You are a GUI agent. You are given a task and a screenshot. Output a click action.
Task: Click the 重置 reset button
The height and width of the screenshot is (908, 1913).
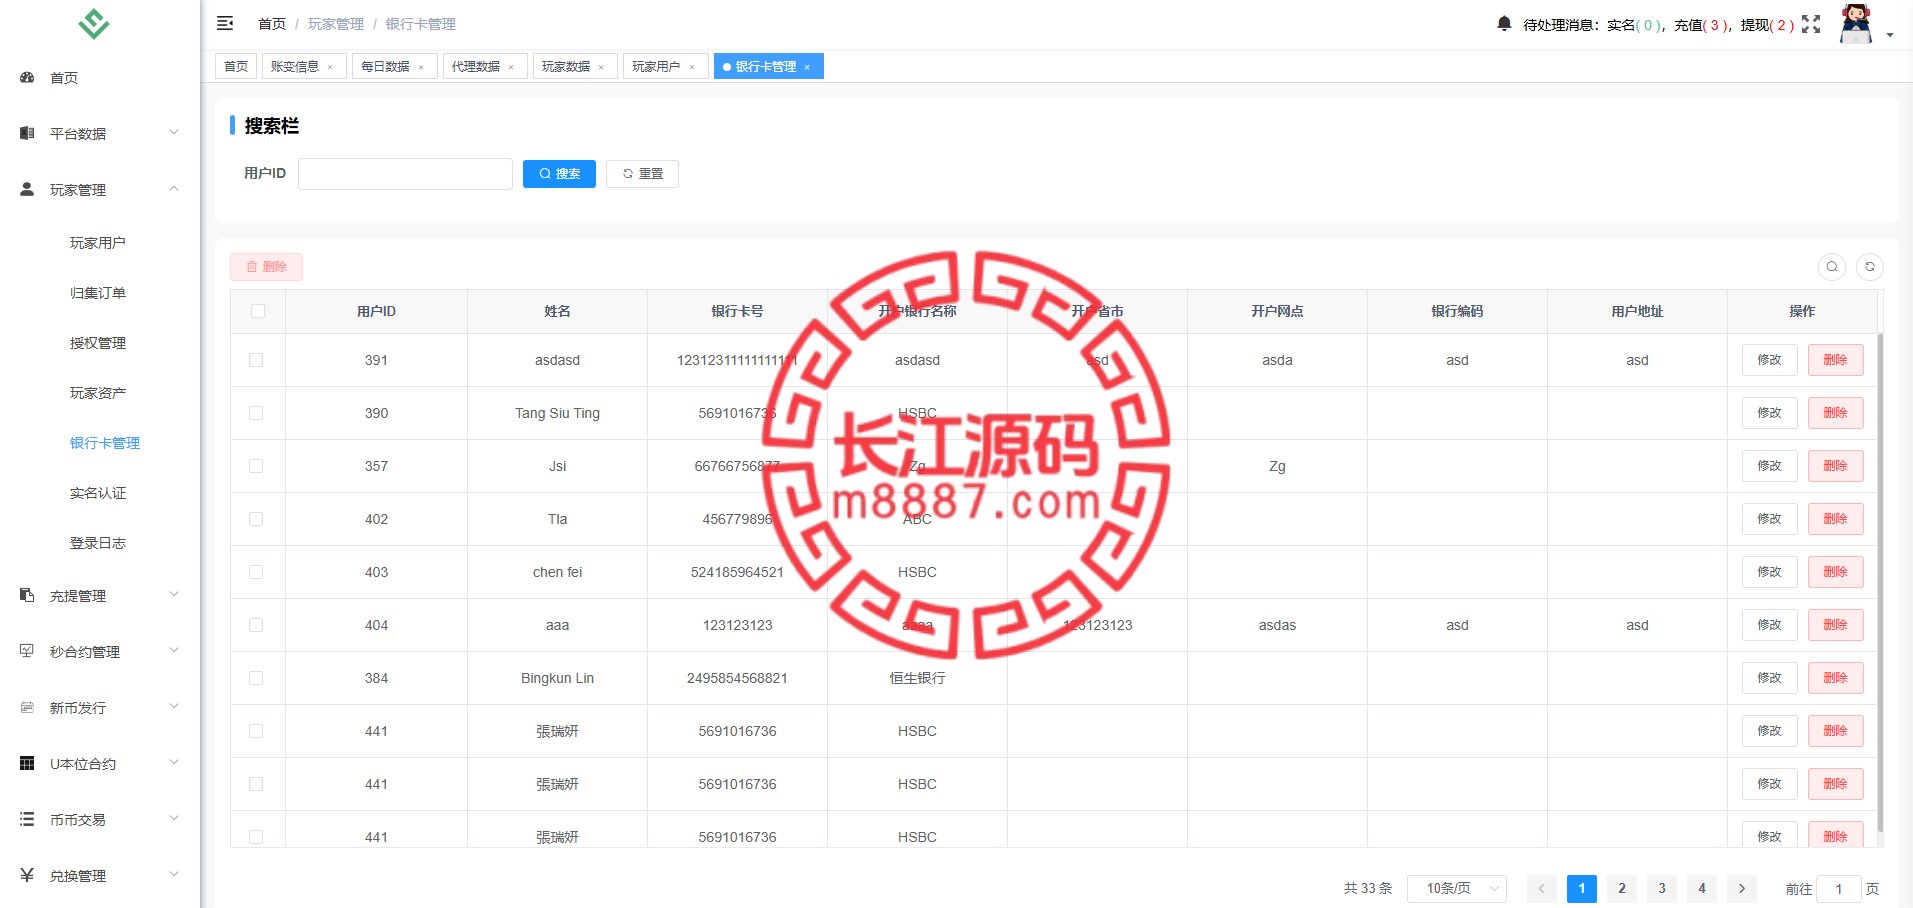(642, 174)
